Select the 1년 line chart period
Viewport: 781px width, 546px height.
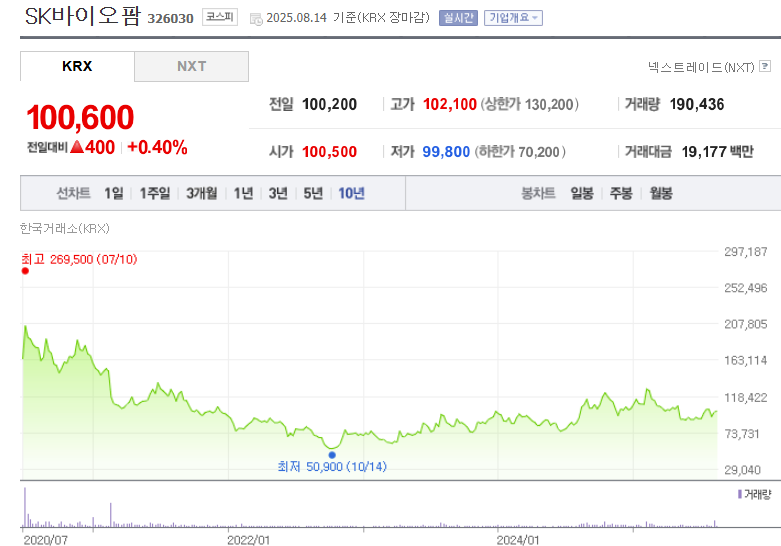[x=244, y=193]
